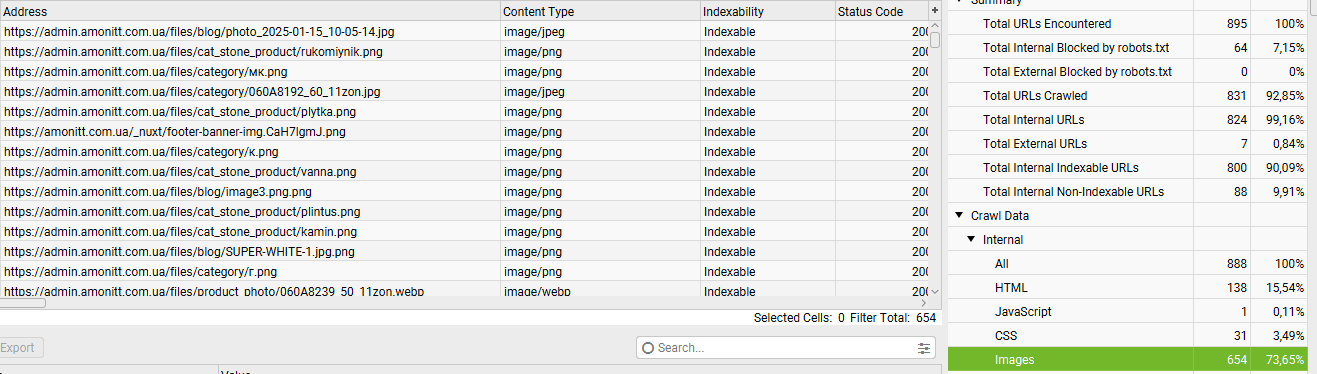Click the horizontal scrollbar thumb below table
Viewport: 1317px width, 374px height.
(22, 302)
